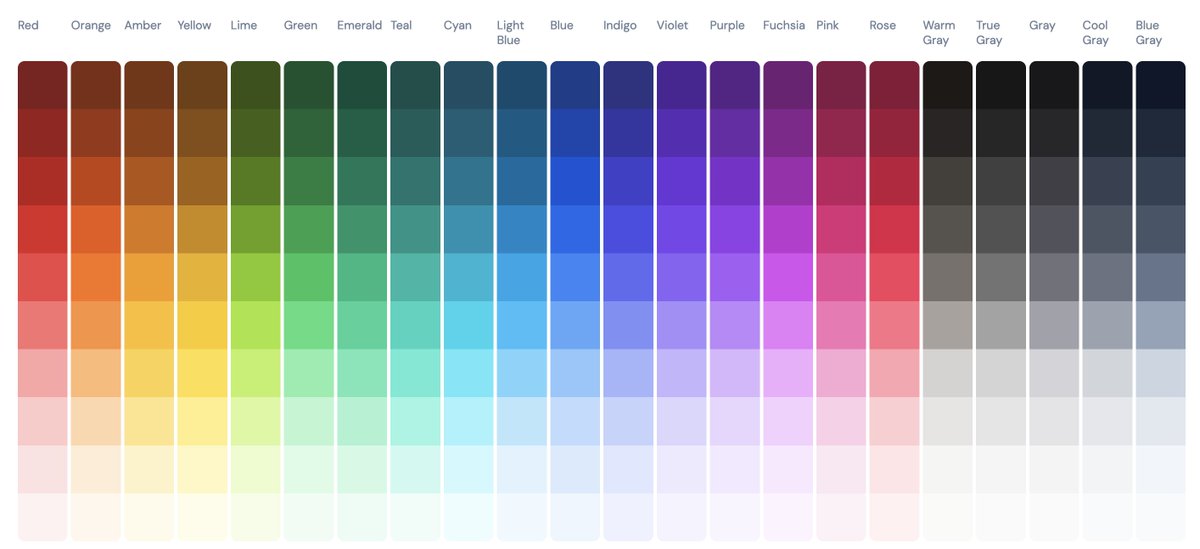Click the Light Blue column heading
The height and width of the screenshot is (549, 1200).
509,32
